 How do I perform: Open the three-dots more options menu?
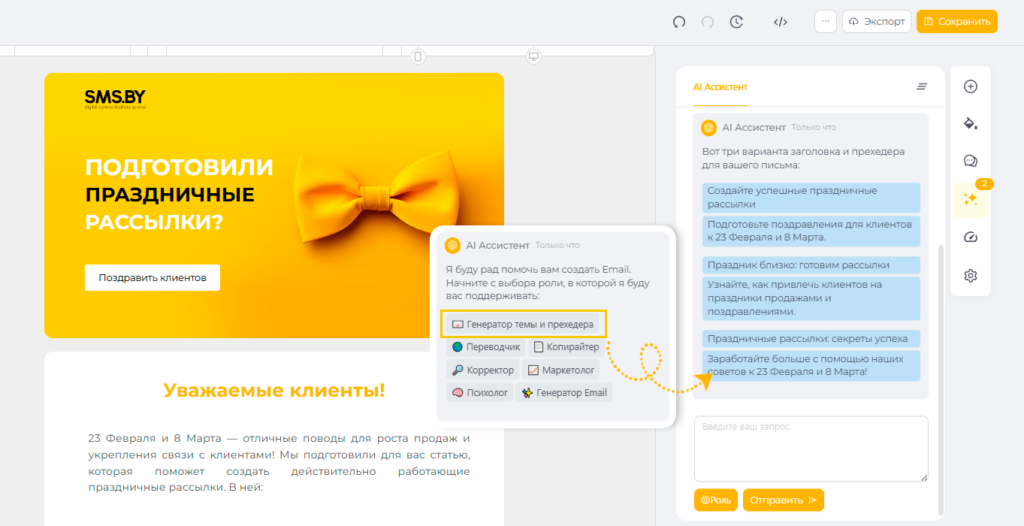click(825, 22)
